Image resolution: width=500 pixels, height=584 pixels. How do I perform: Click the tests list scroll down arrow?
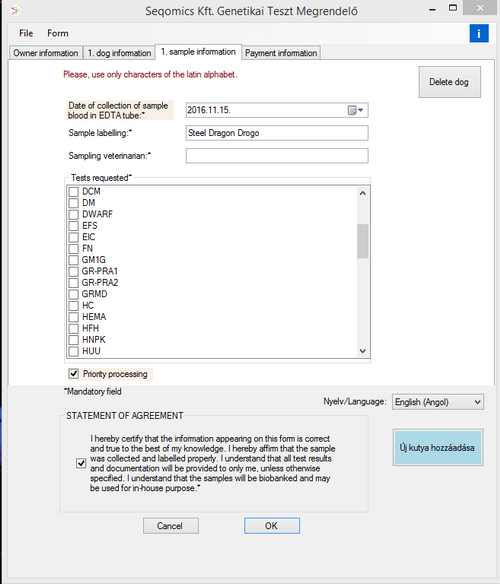363,351
